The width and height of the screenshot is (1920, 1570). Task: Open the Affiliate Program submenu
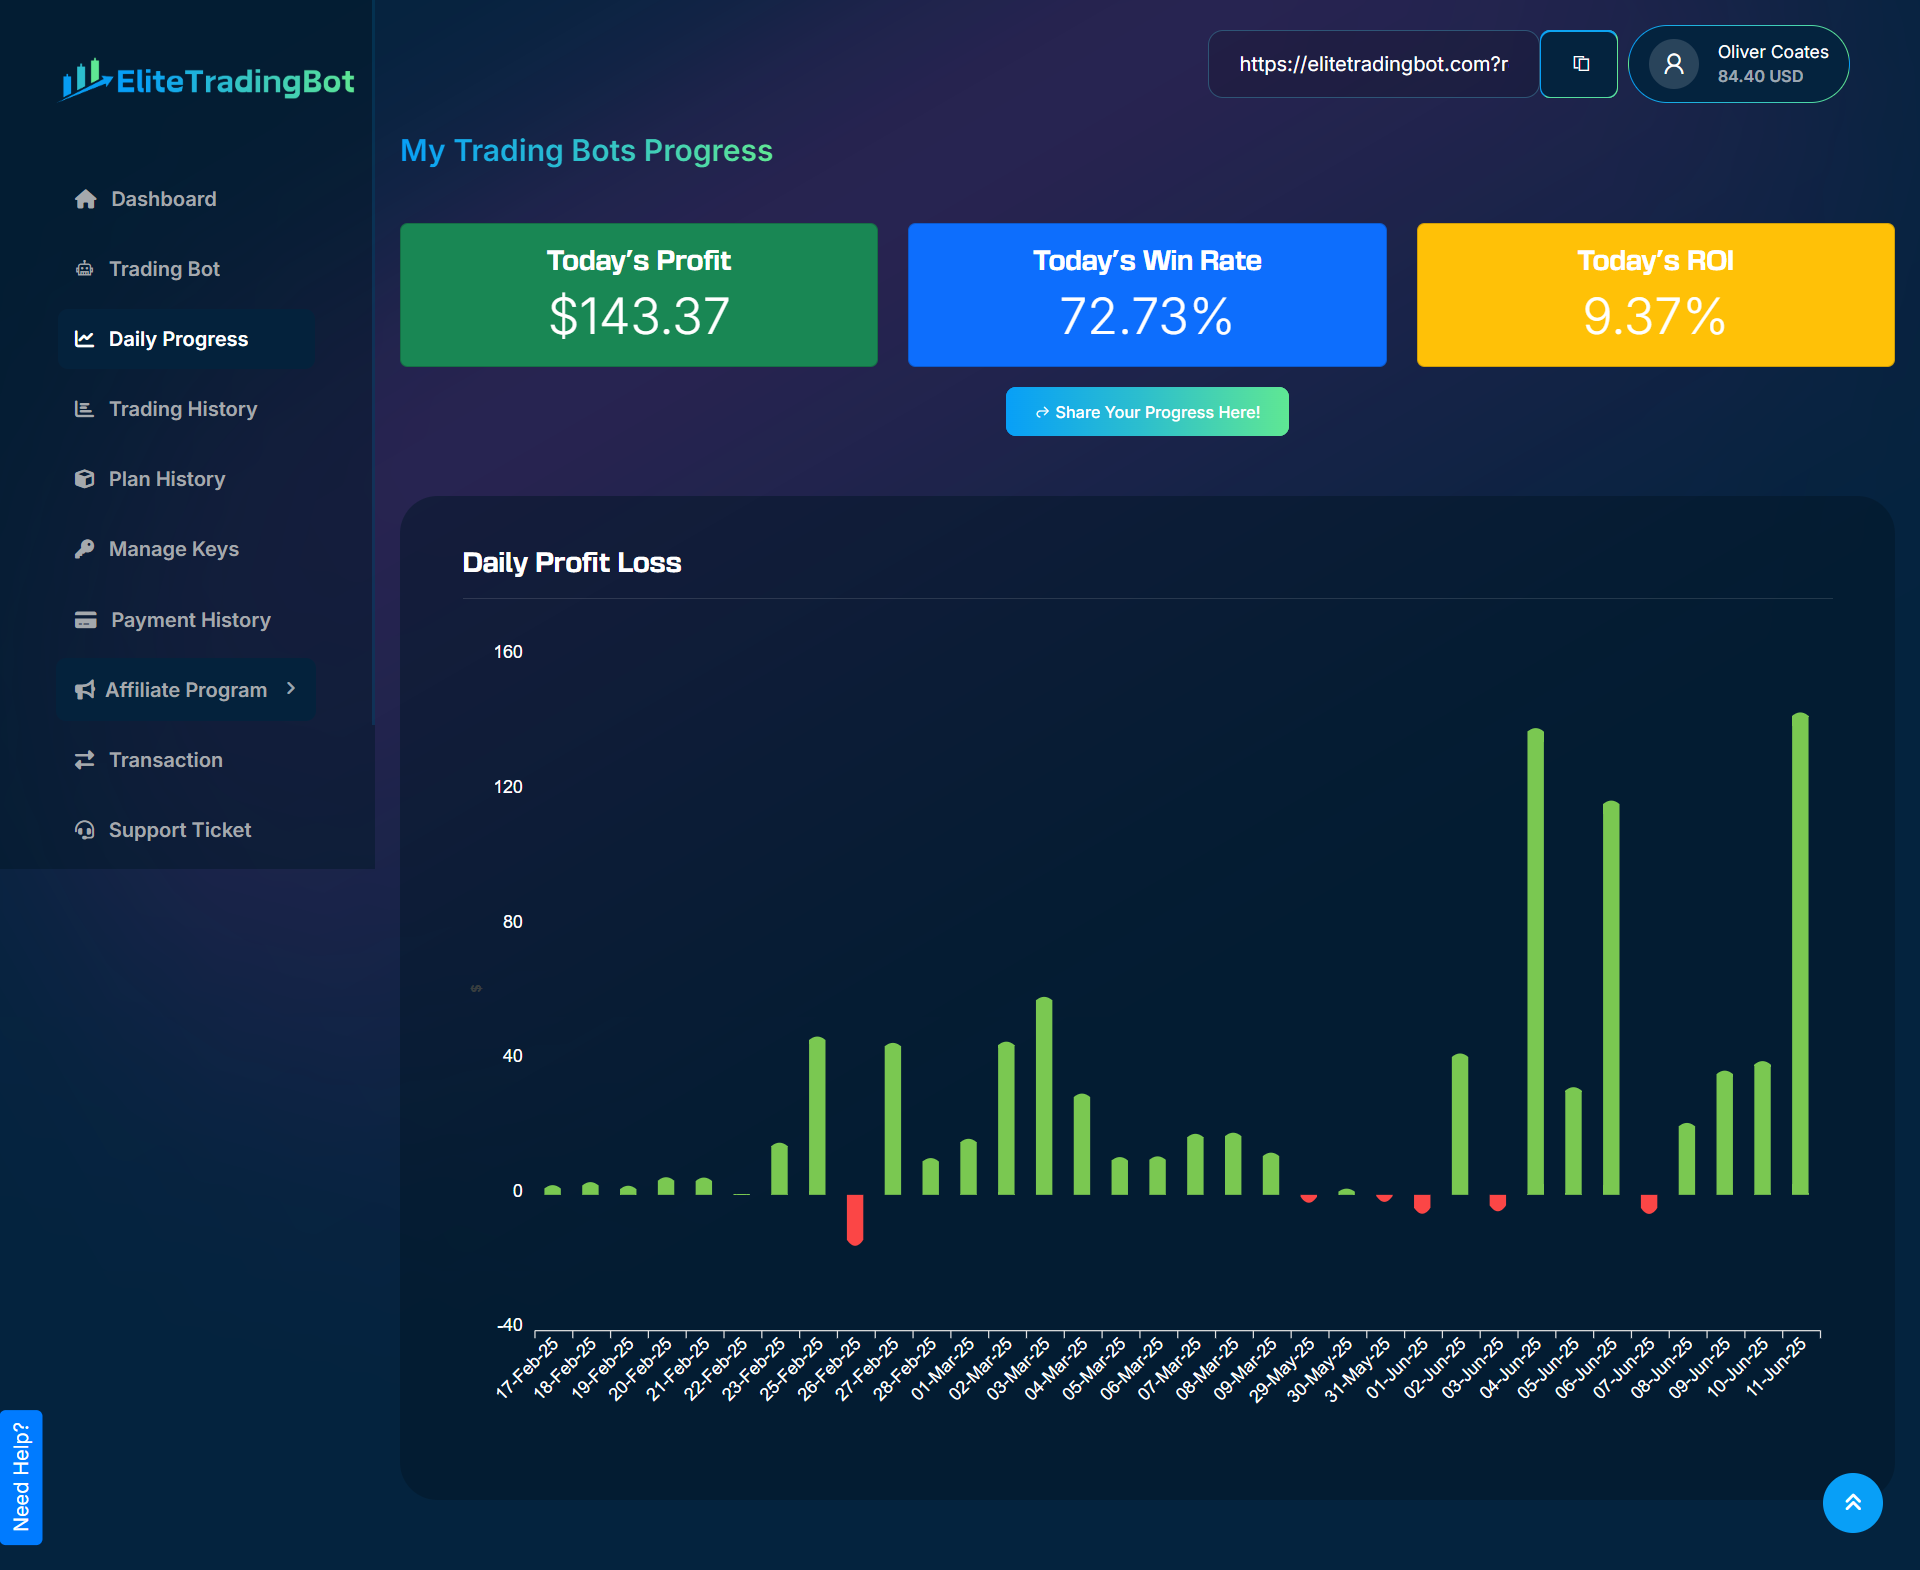tap(186, 690)
